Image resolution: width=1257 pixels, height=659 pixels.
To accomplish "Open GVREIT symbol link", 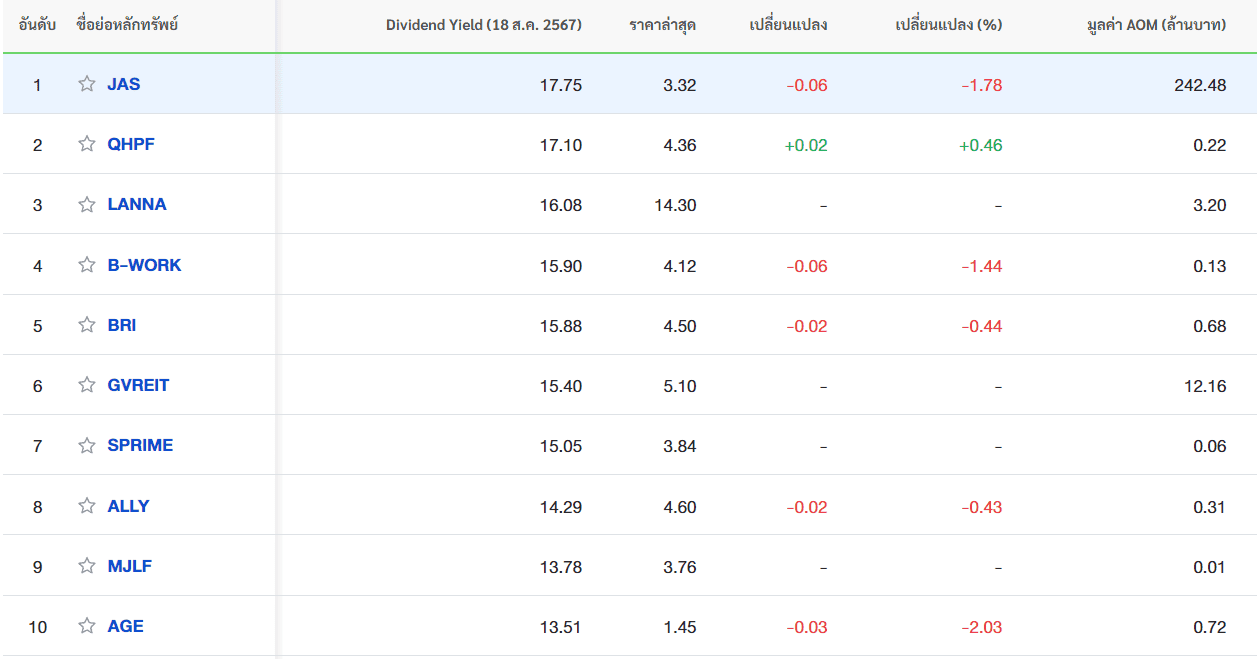I will pyautogui.click(x=138, y=385).
